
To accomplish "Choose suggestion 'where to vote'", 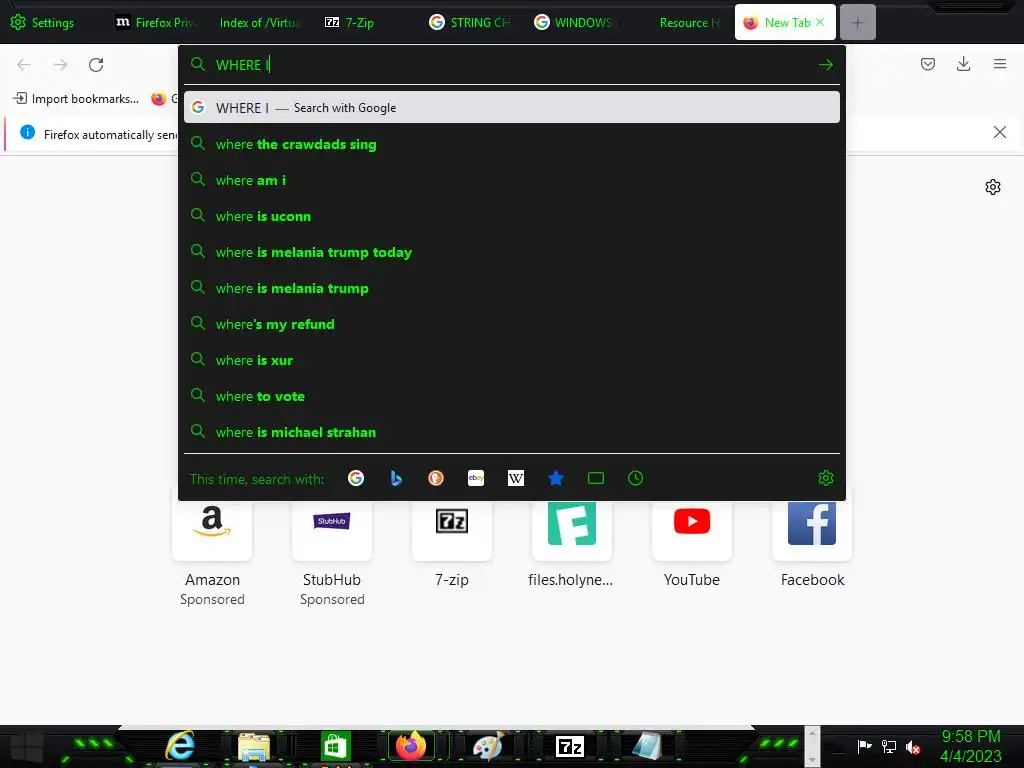I will (511, 396).
